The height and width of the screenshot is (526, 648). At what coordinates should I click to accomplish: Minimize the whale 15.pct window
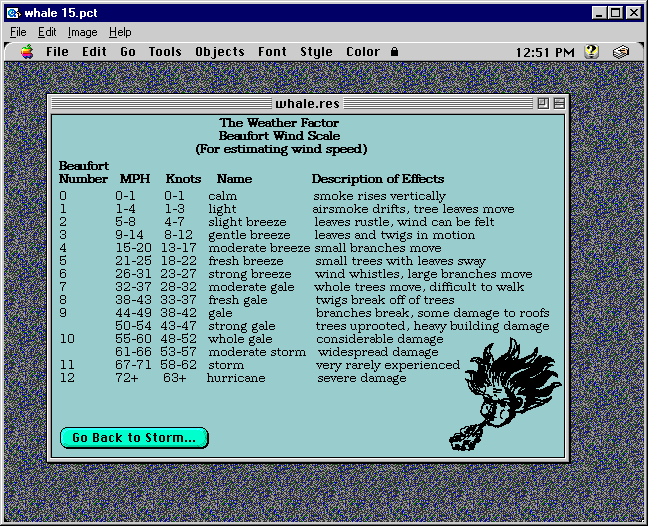pyautogui.click(x=600, y=13)
